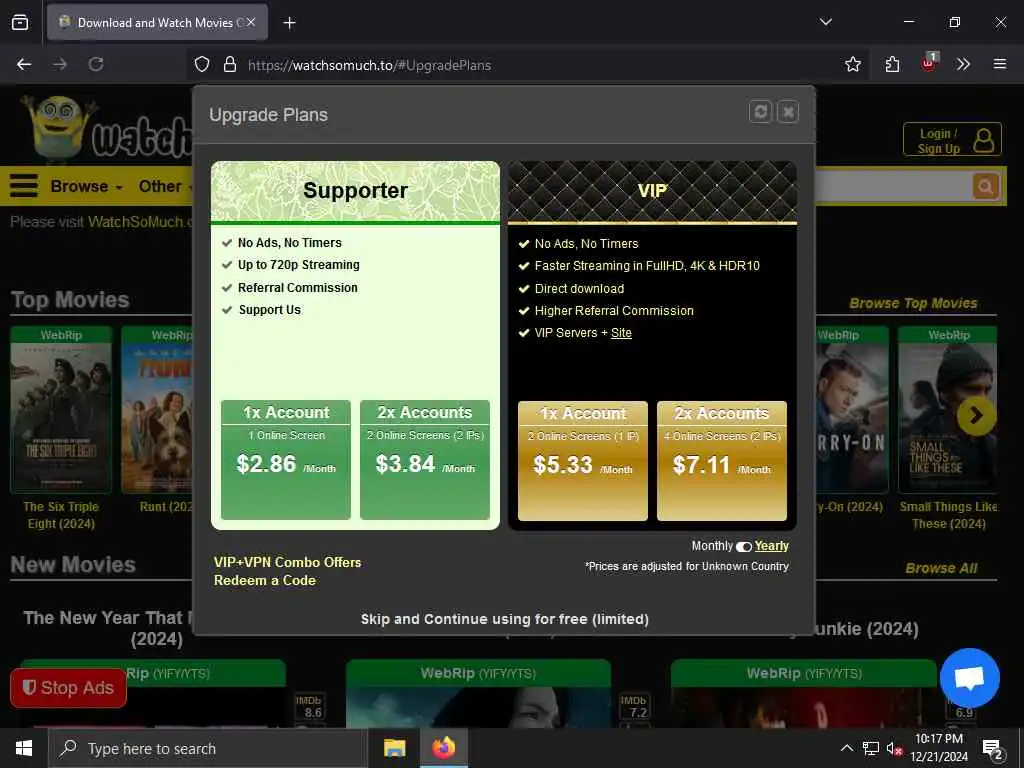The image size is (1024, 768).
Task: Choose VIP 1x Account $5.33 plan
Action: [x=583, y=461]
